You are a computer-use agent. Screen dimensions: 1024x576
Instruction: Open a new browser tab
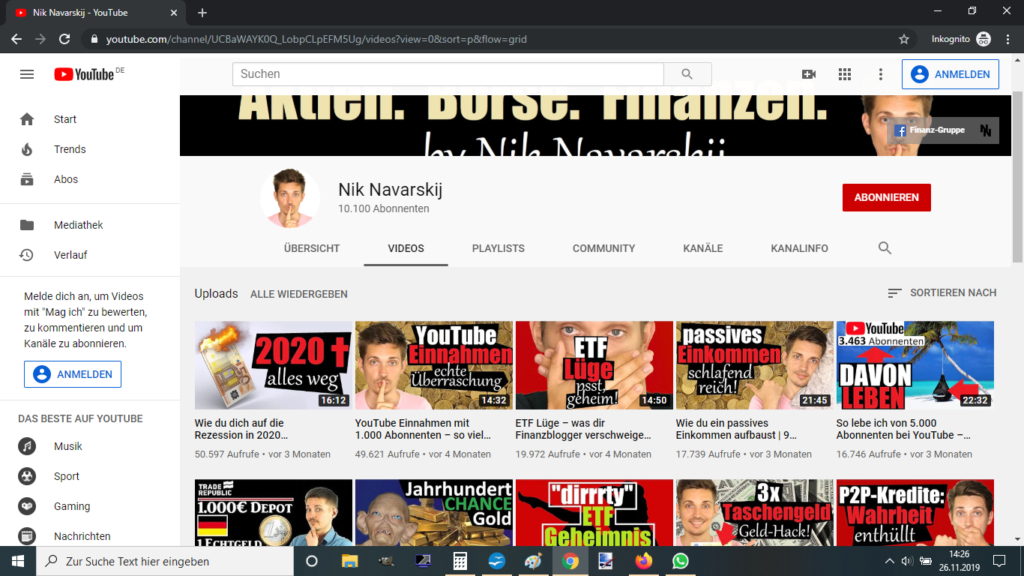[202, 12]
